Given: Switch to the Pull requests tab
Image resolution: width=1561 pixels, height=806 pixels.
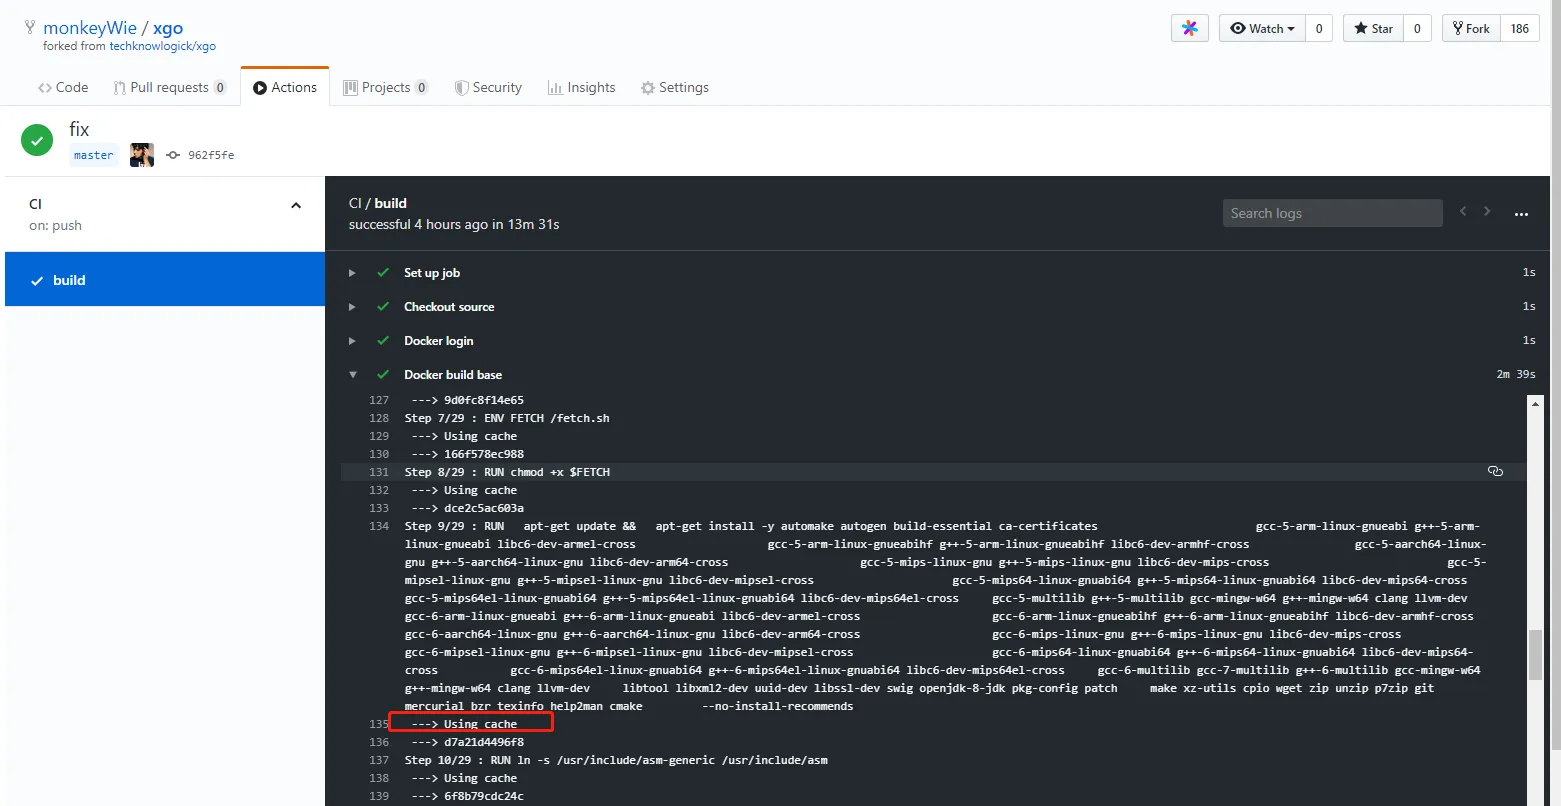Looking at the screenshot, I should point(169,88).
